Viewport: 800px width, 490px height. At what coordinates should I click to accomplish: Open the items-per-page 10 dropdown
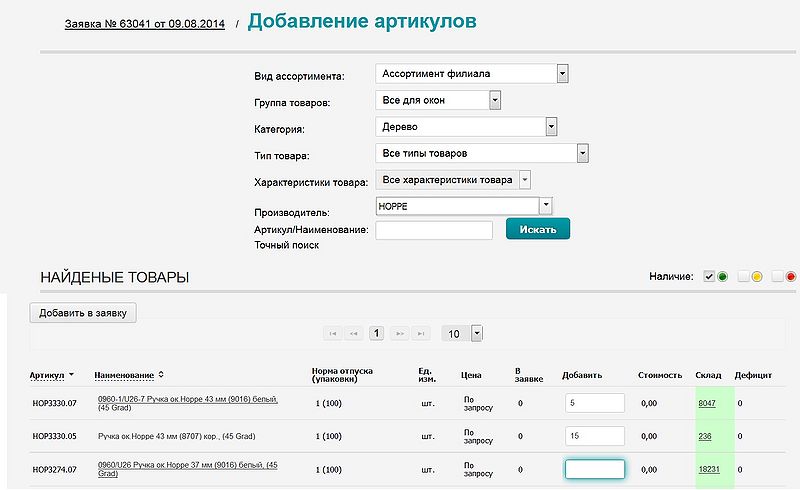pos(476,333)
